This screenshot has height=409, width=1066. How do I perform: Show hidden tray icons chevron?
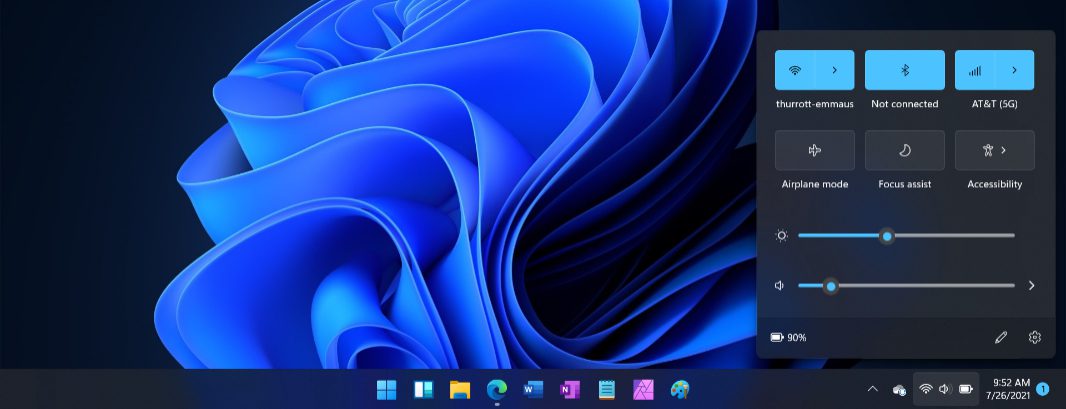click(872, 389)
